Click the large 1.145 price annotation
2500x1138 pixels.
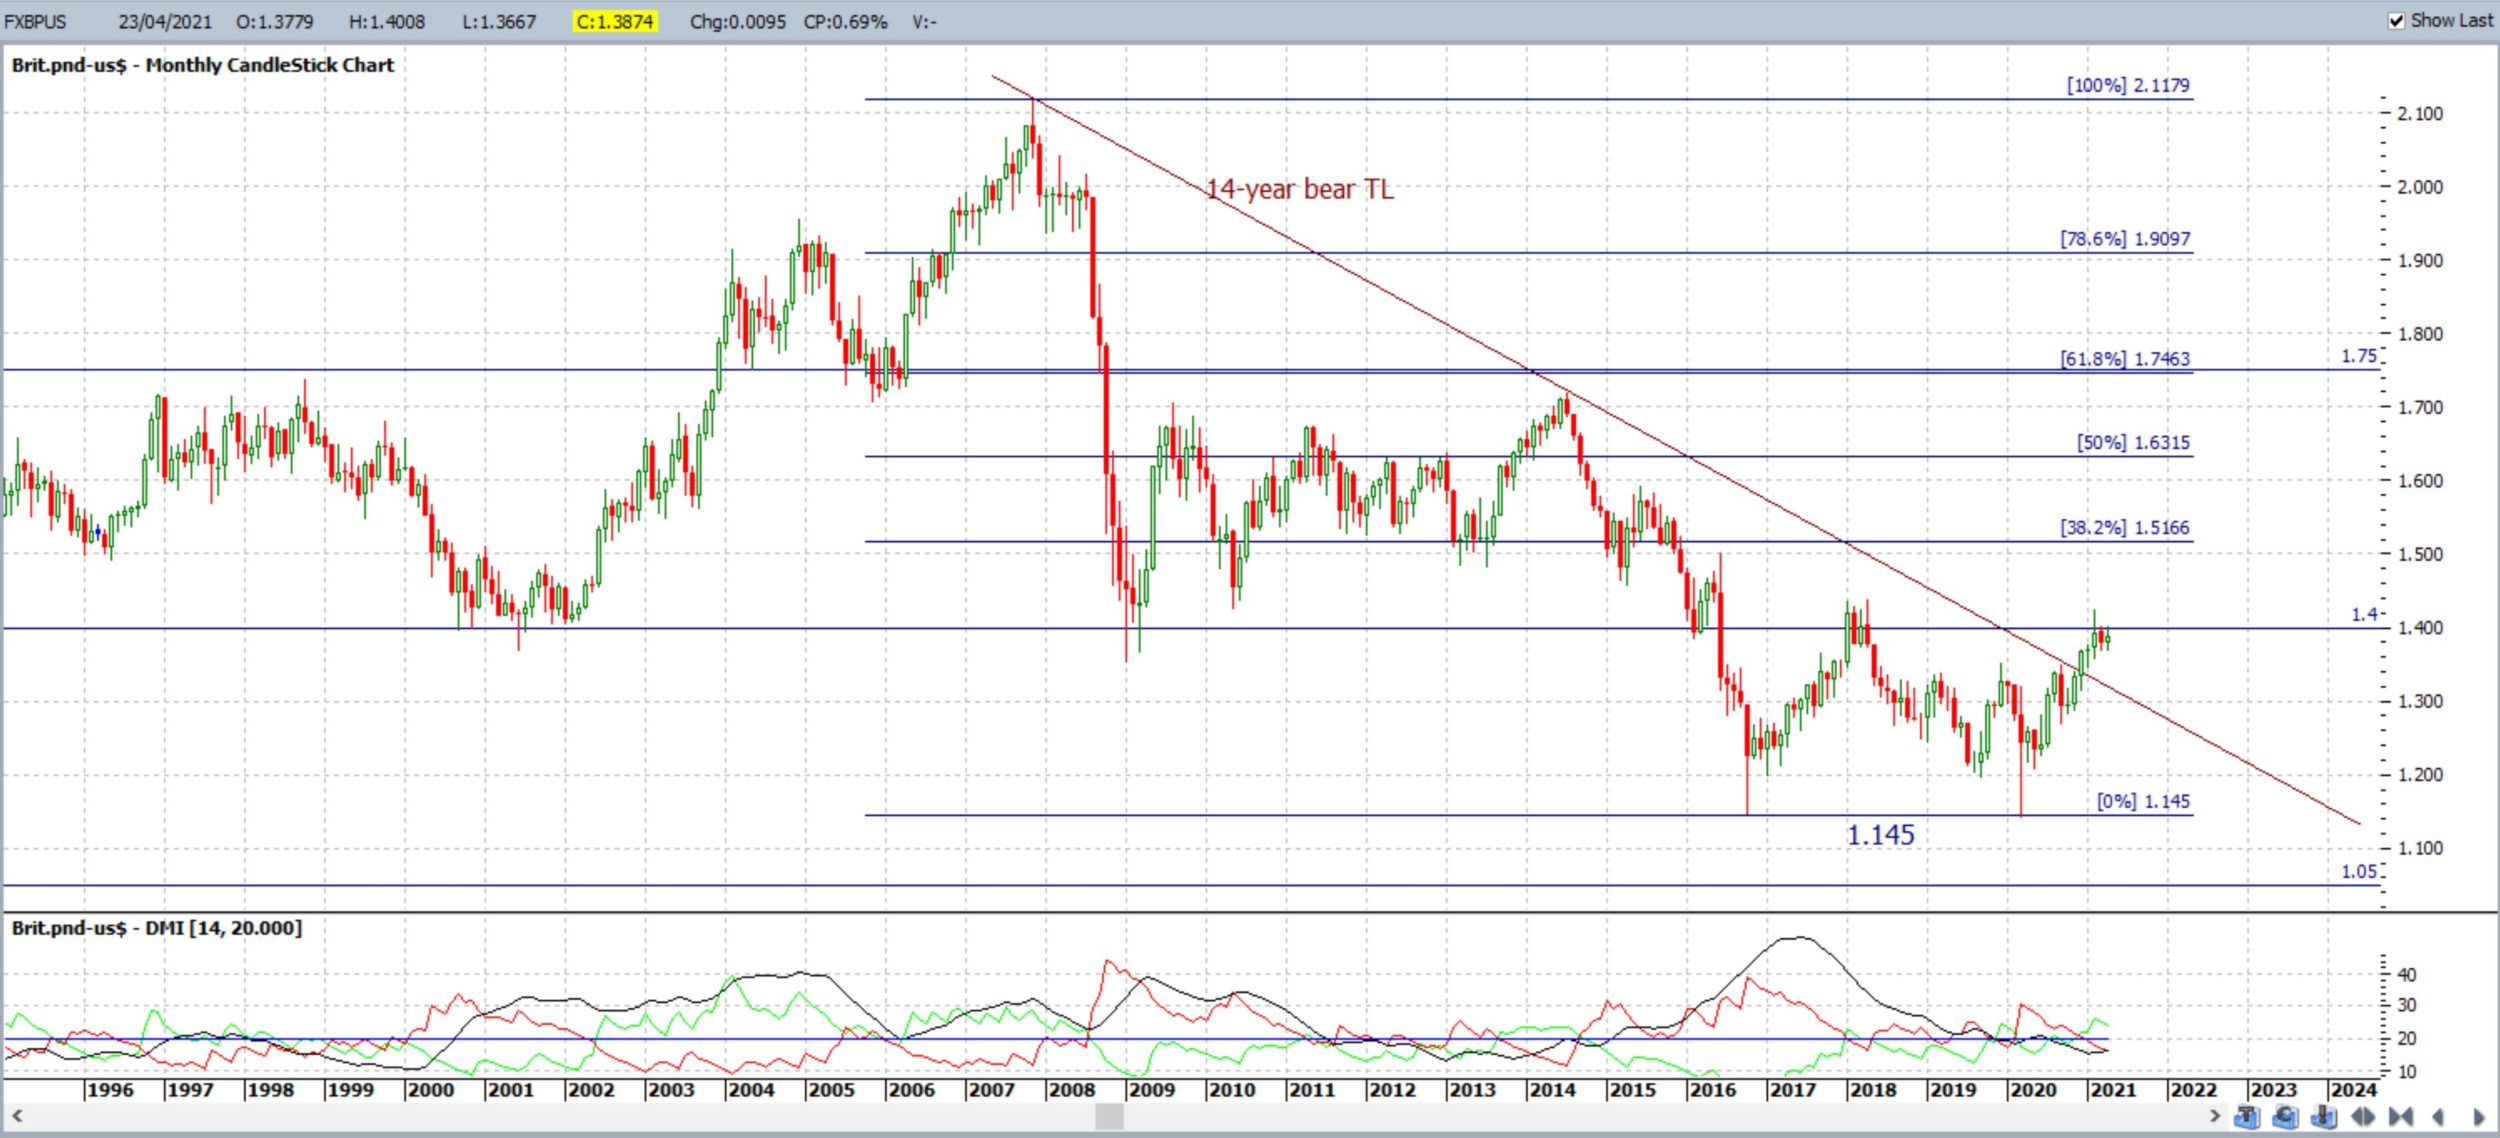tap(1880, 835)
